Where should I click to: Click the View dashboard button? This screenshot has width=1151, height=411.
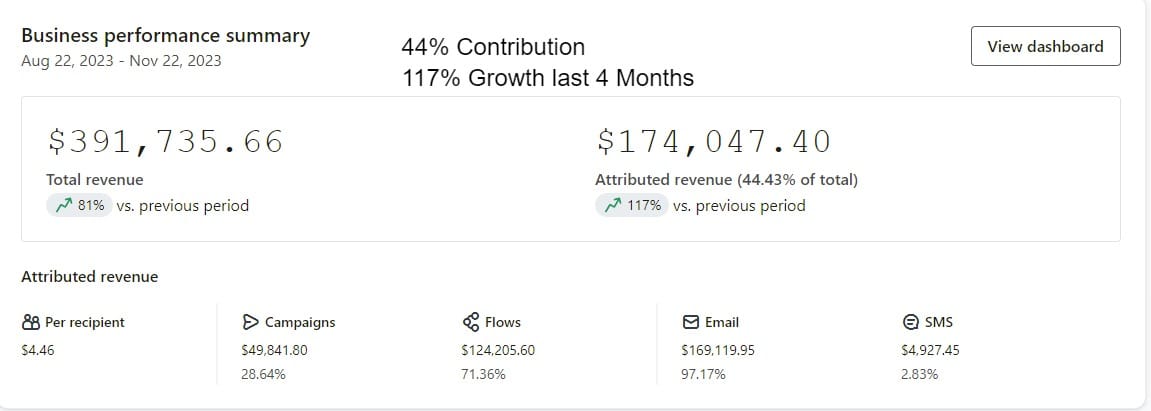[x=1045, y=46]
